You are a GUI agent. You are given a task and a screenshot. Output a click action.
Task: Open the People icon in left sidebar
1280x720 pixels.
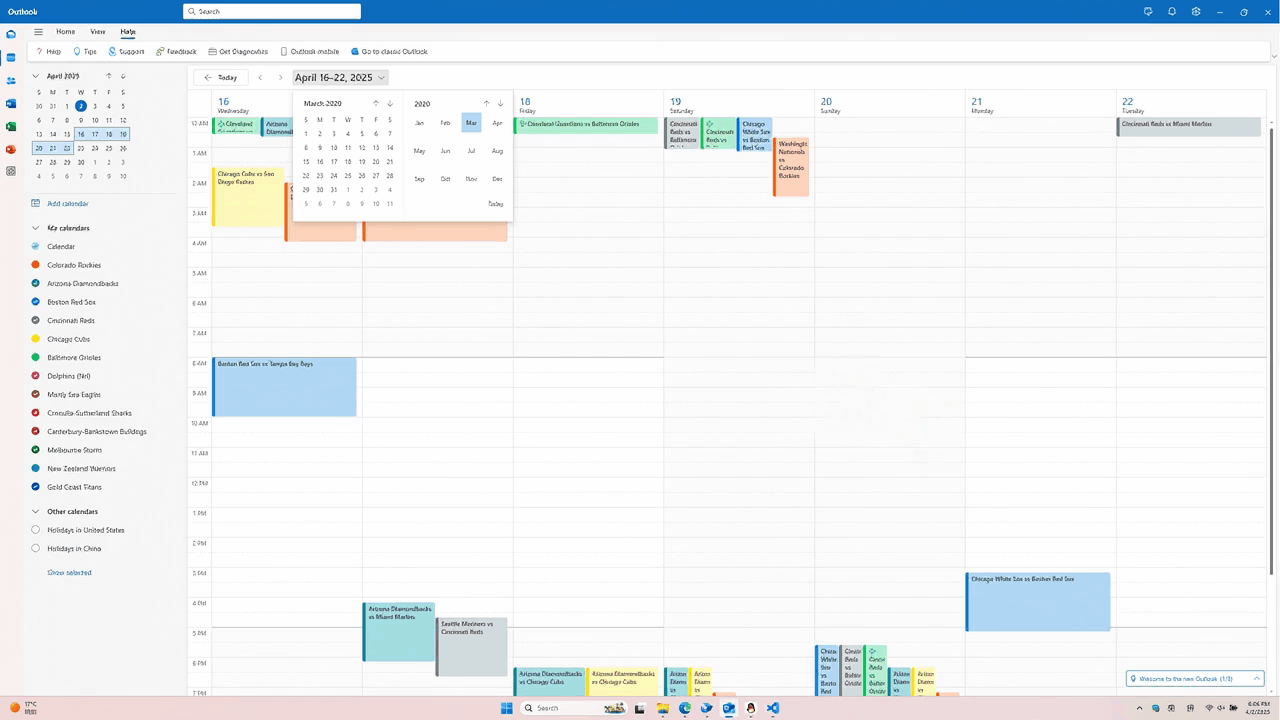point(11,80)
